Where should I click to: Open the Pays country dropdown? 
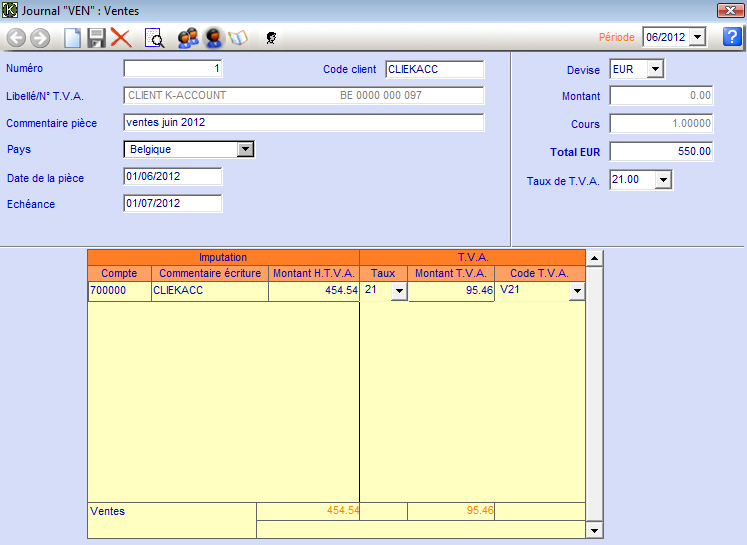[x=245, y=149]
